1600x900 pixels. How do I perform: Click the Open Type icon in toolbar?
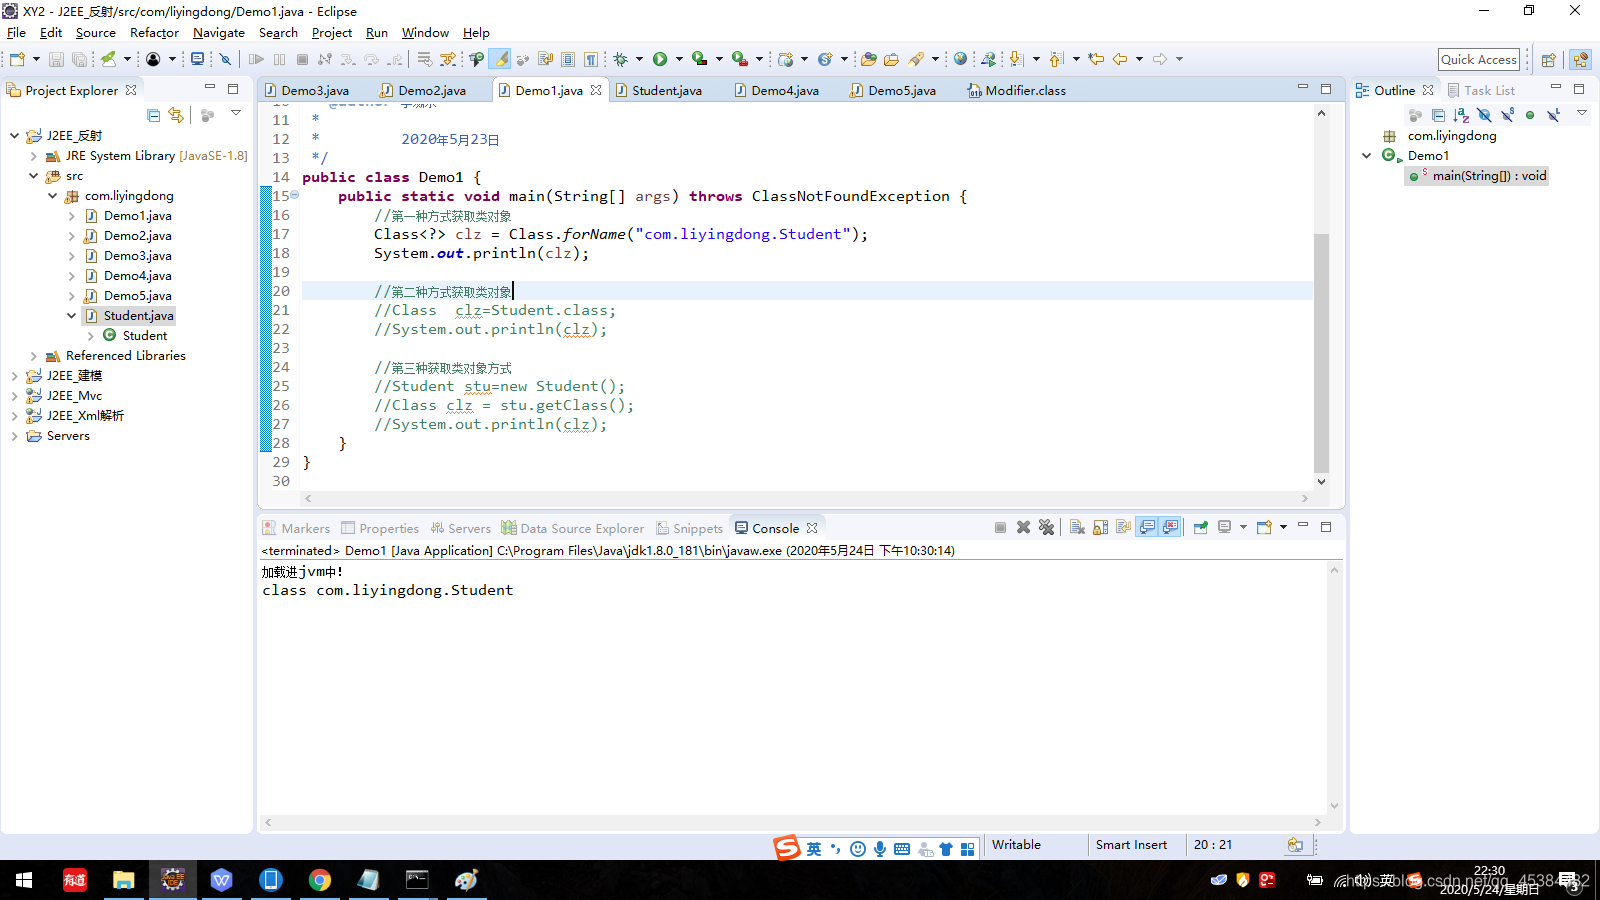(868, 59)
